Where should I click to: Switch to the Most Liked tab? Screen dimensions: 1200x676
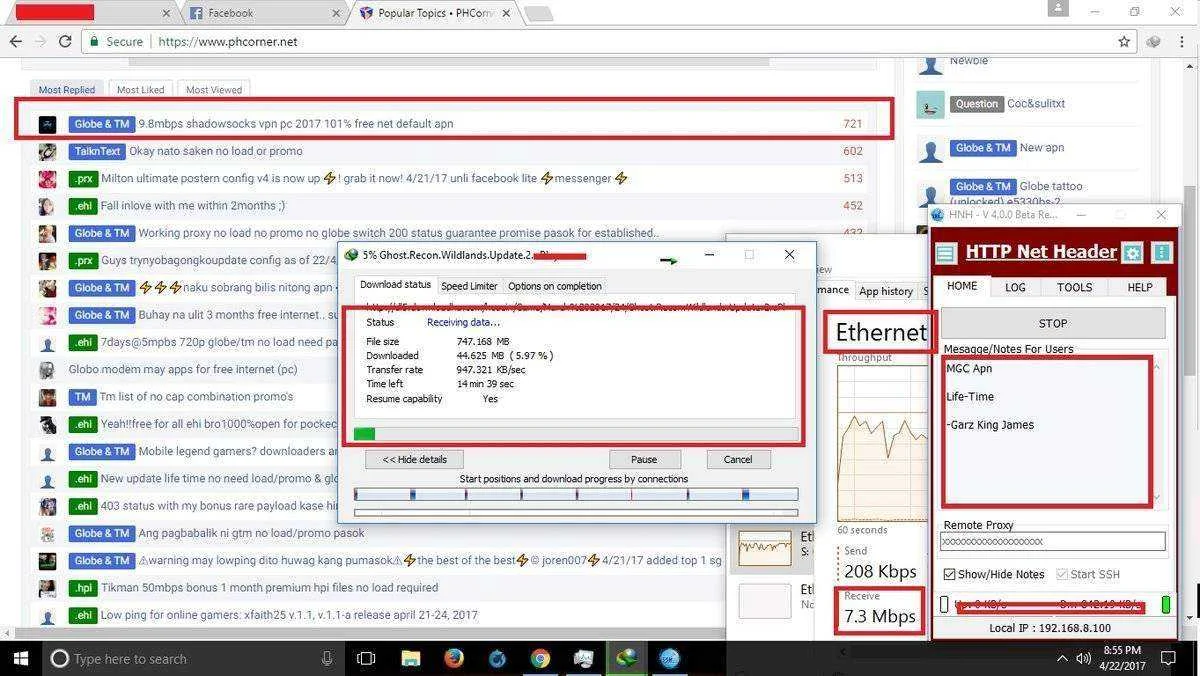click(x=140, y=90)
